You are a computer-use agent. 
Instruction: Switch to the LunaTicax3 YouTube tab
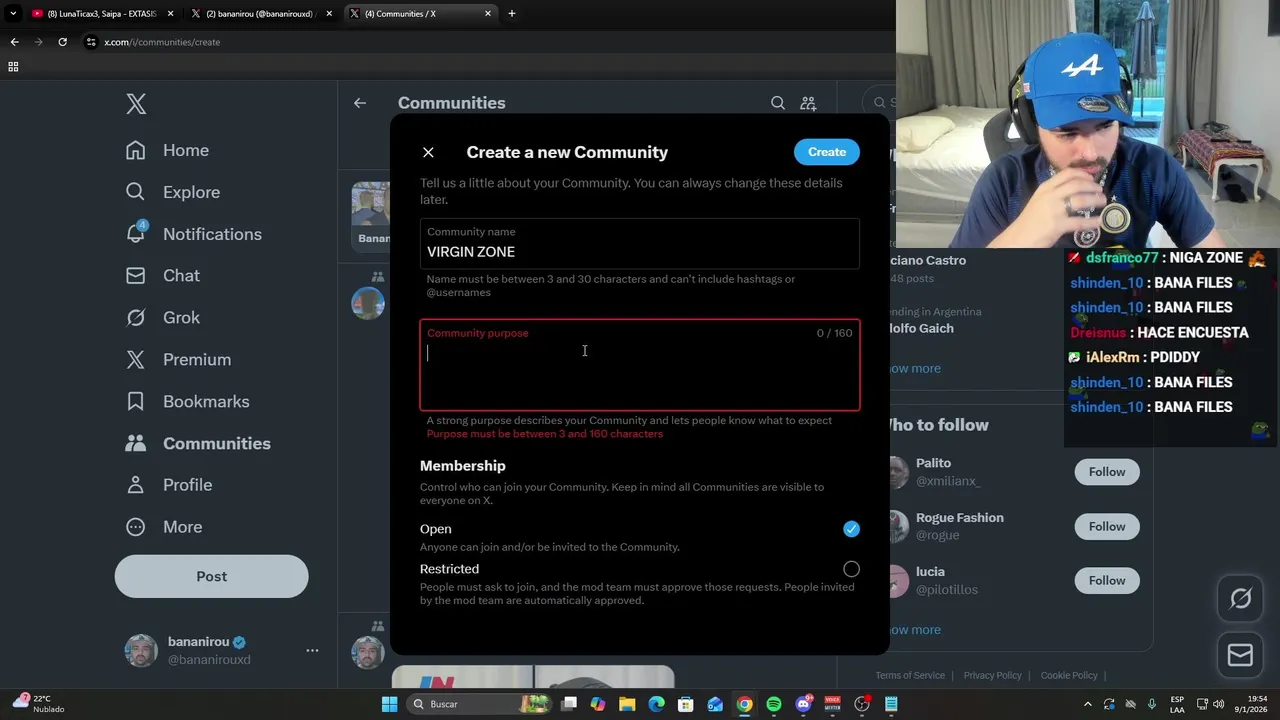coord(101,14)
